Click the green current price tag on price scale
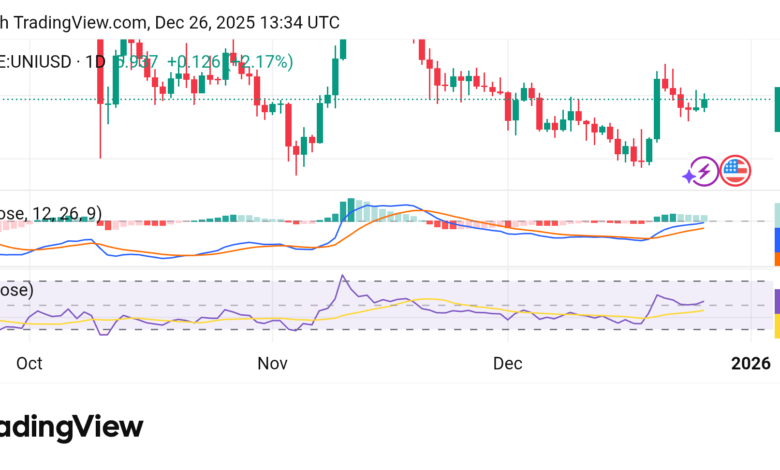 [x=776, y=110]
